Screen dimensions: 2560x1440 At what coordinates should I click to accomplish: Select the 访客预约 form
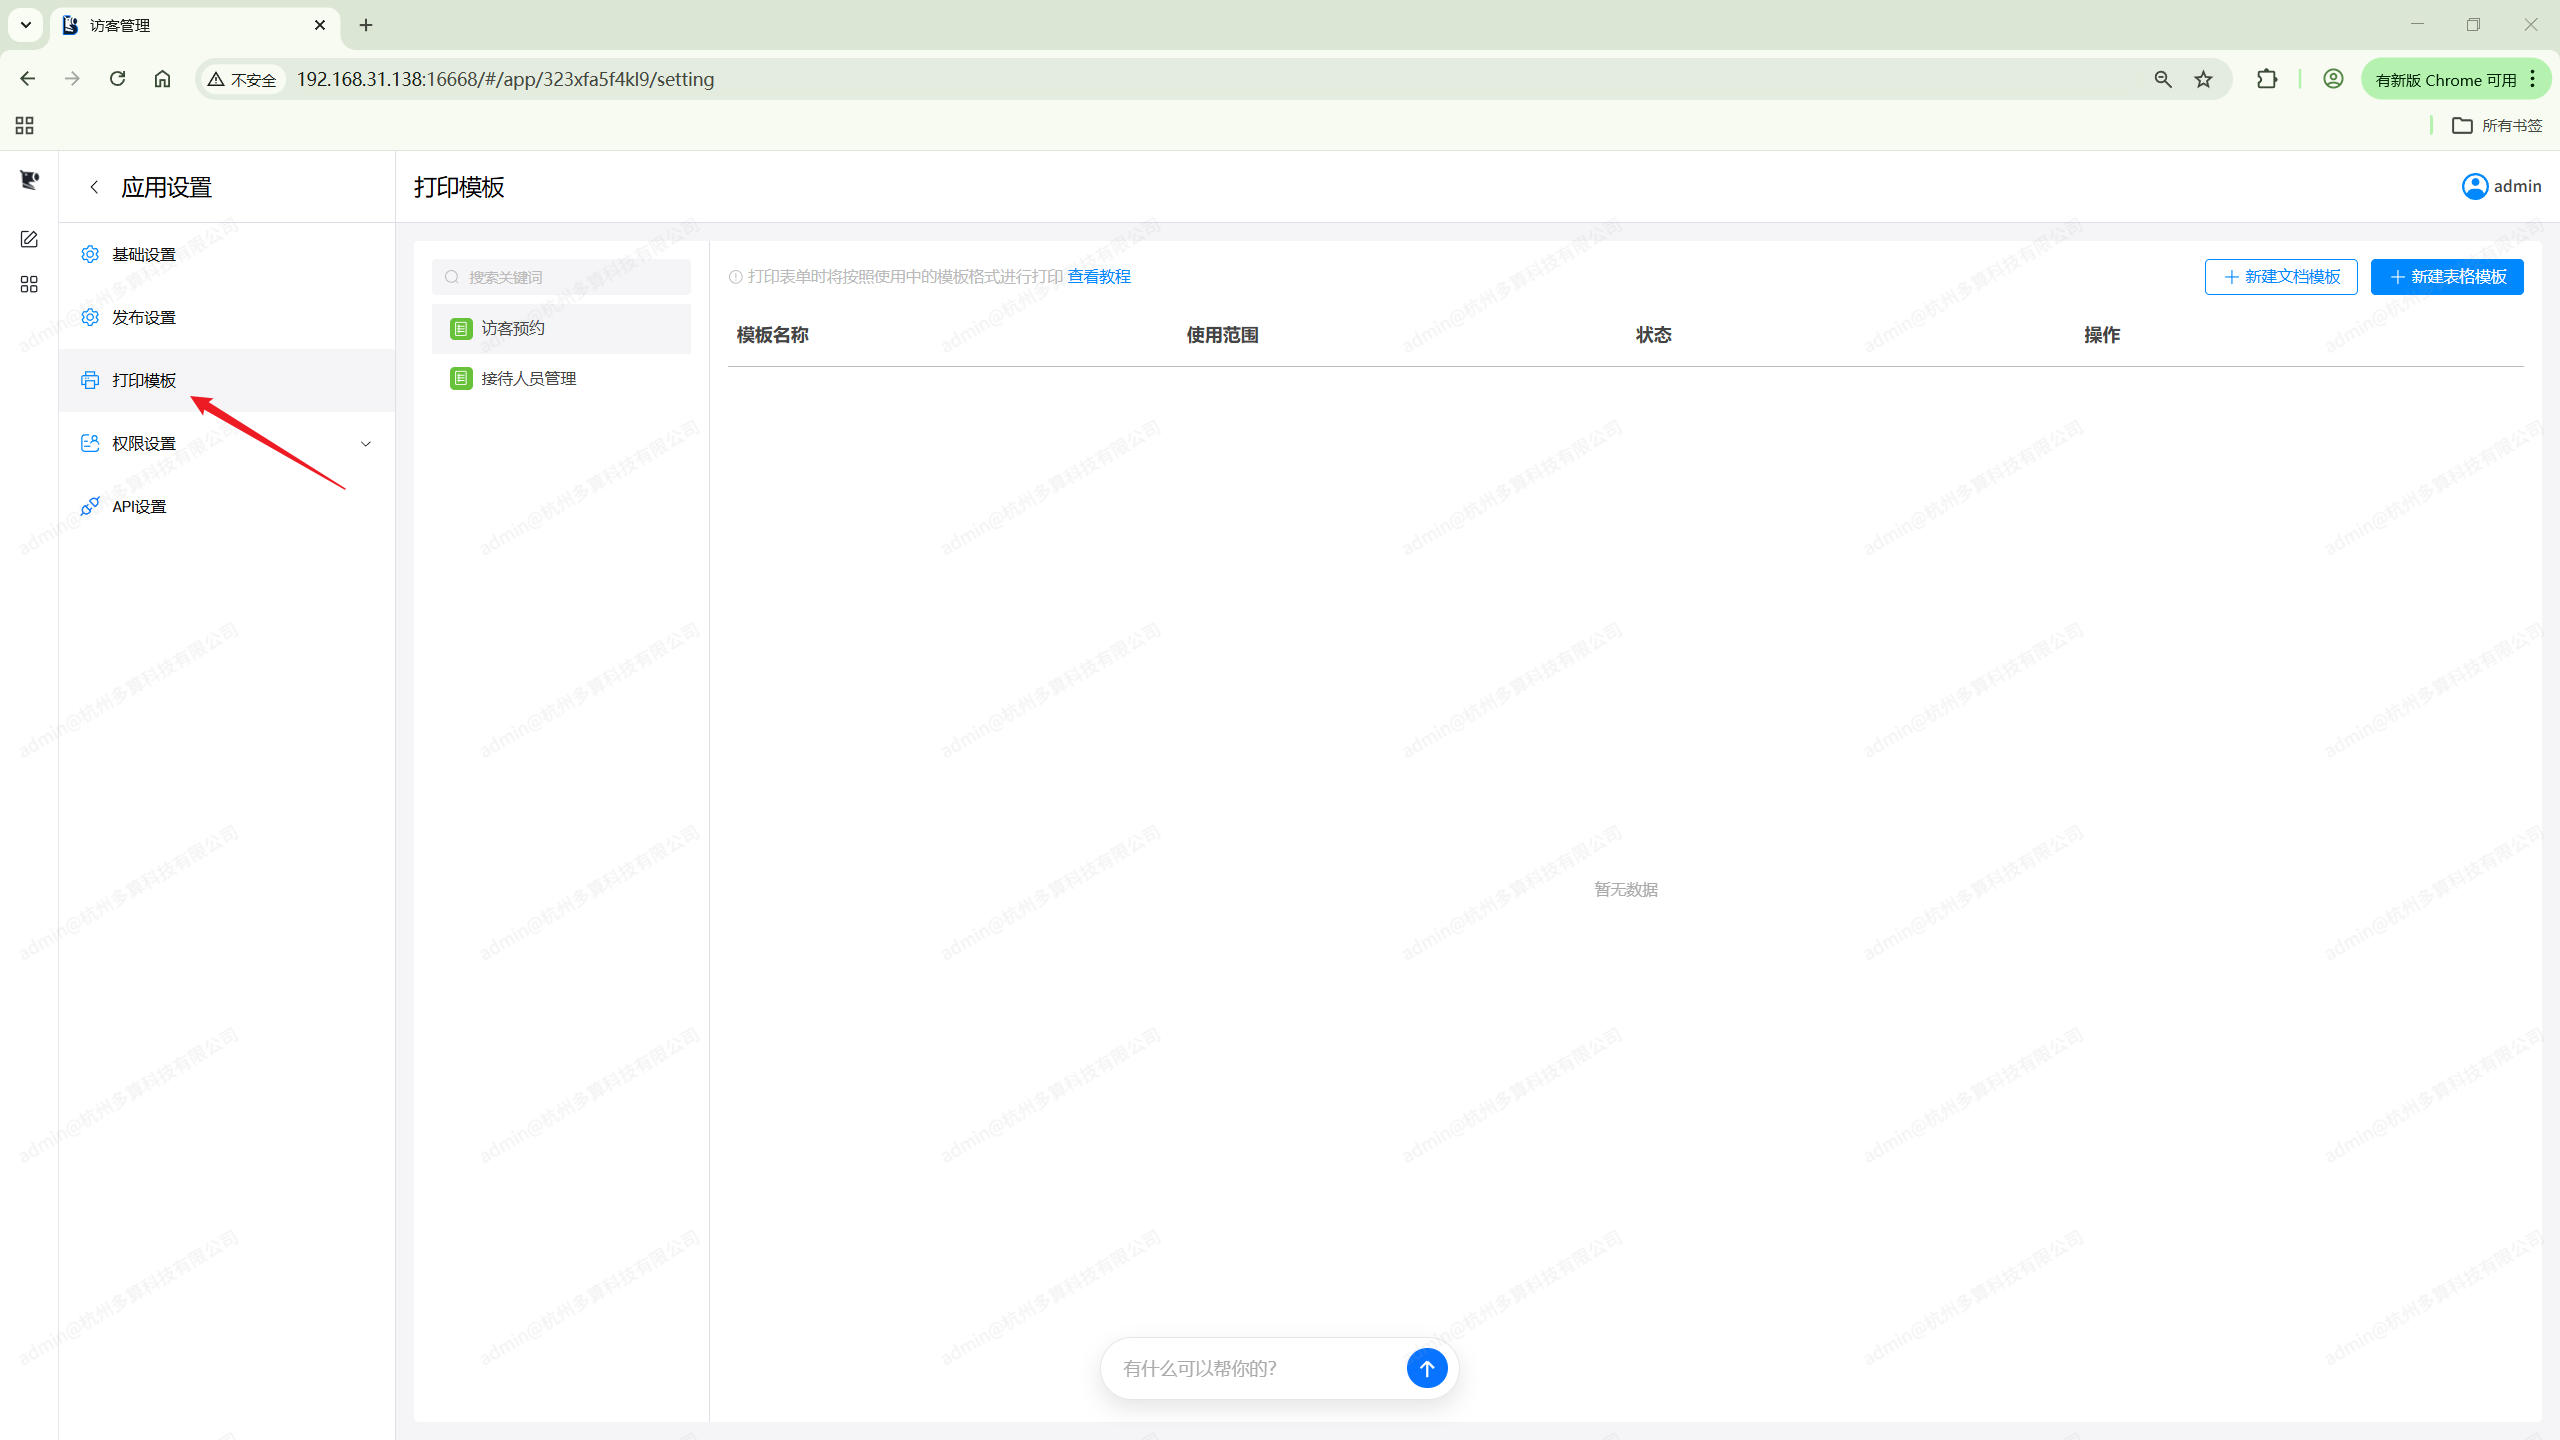point(512,328)
